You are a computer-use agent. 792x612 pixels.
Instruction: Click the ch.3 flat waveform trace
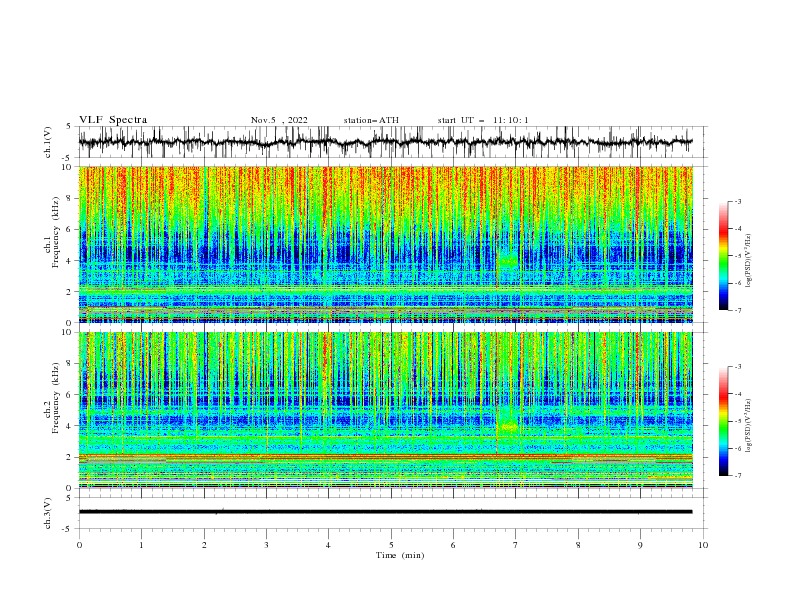385,512
